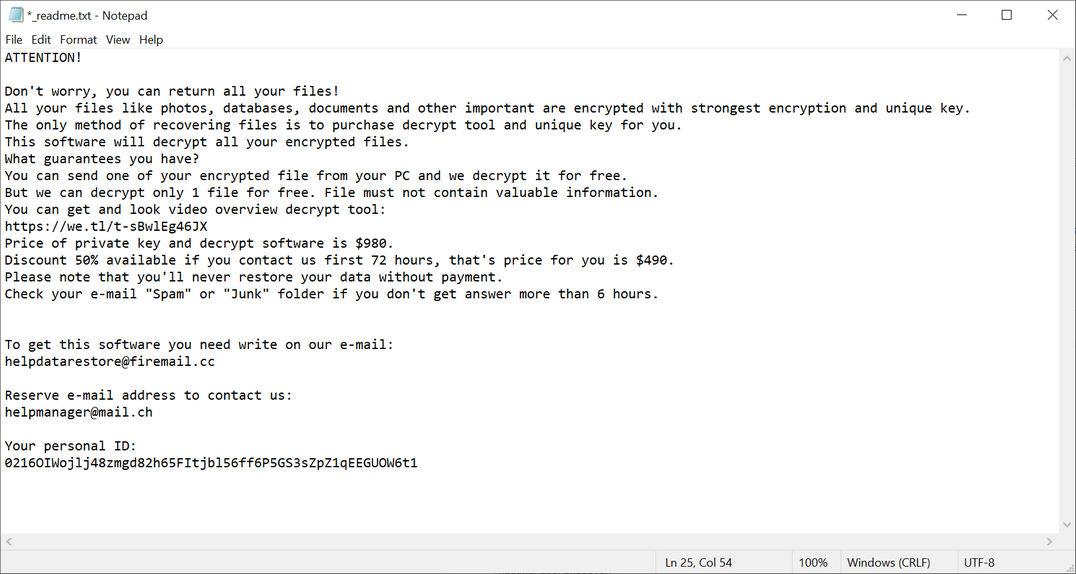Open the Edit menu
The height and width of the screenshot is (574, 1076).
41,40
